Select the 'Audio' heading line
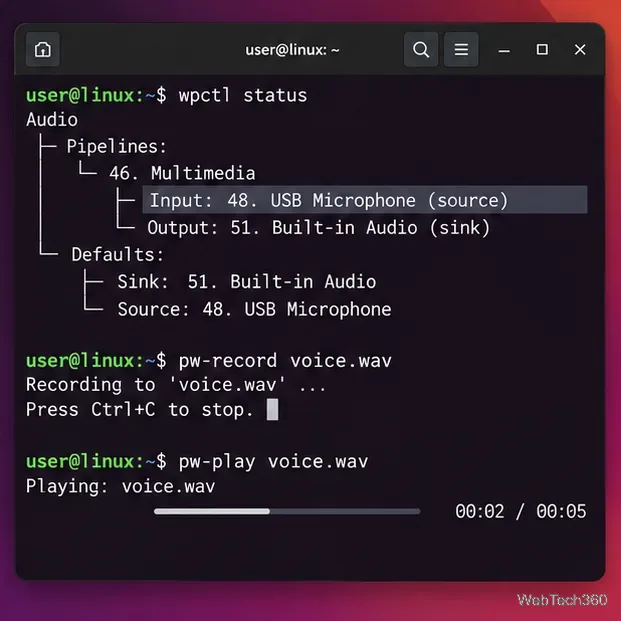Viewport: 621px width, 621px height. point(52,120)
